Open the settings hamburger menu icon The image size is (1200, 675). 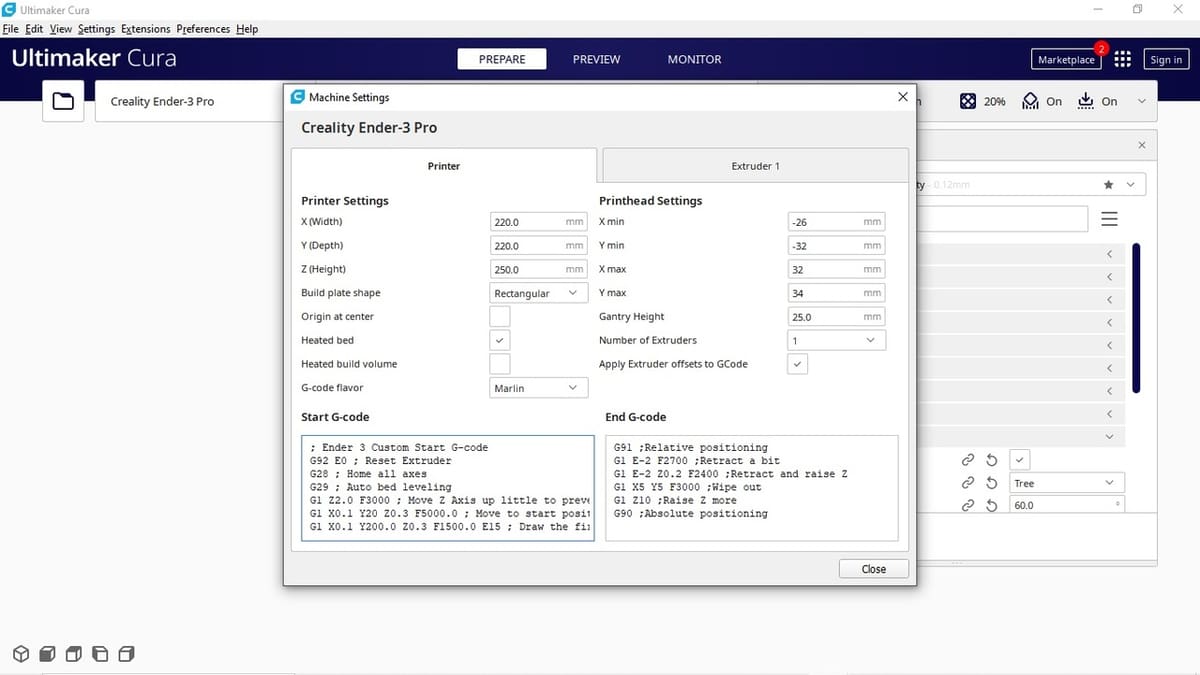(x=1109, y=219)
